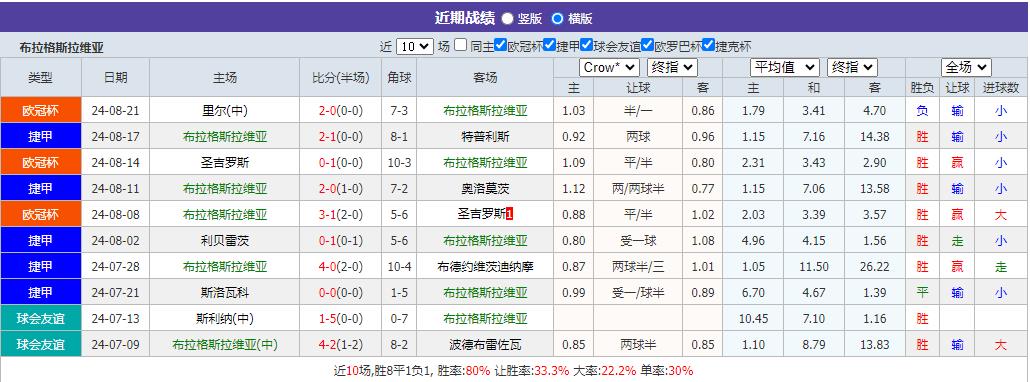
Task: Click draw odds value 11.50
Action: tap(814, 267)
